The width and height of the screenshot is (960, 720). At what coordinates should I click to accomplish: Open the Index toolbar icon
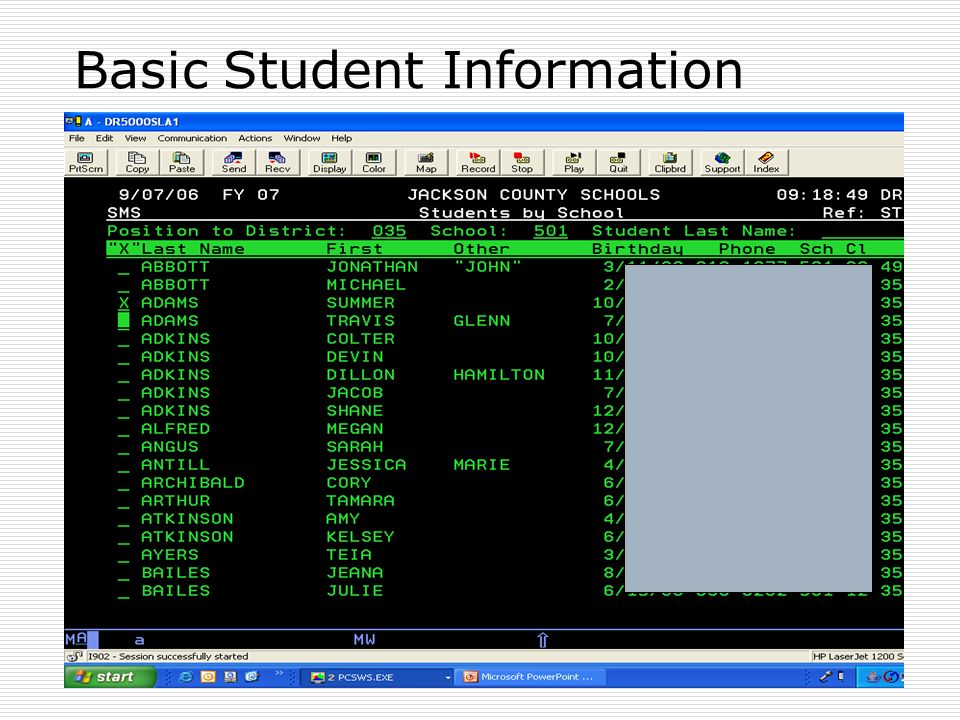pos(766,162)
